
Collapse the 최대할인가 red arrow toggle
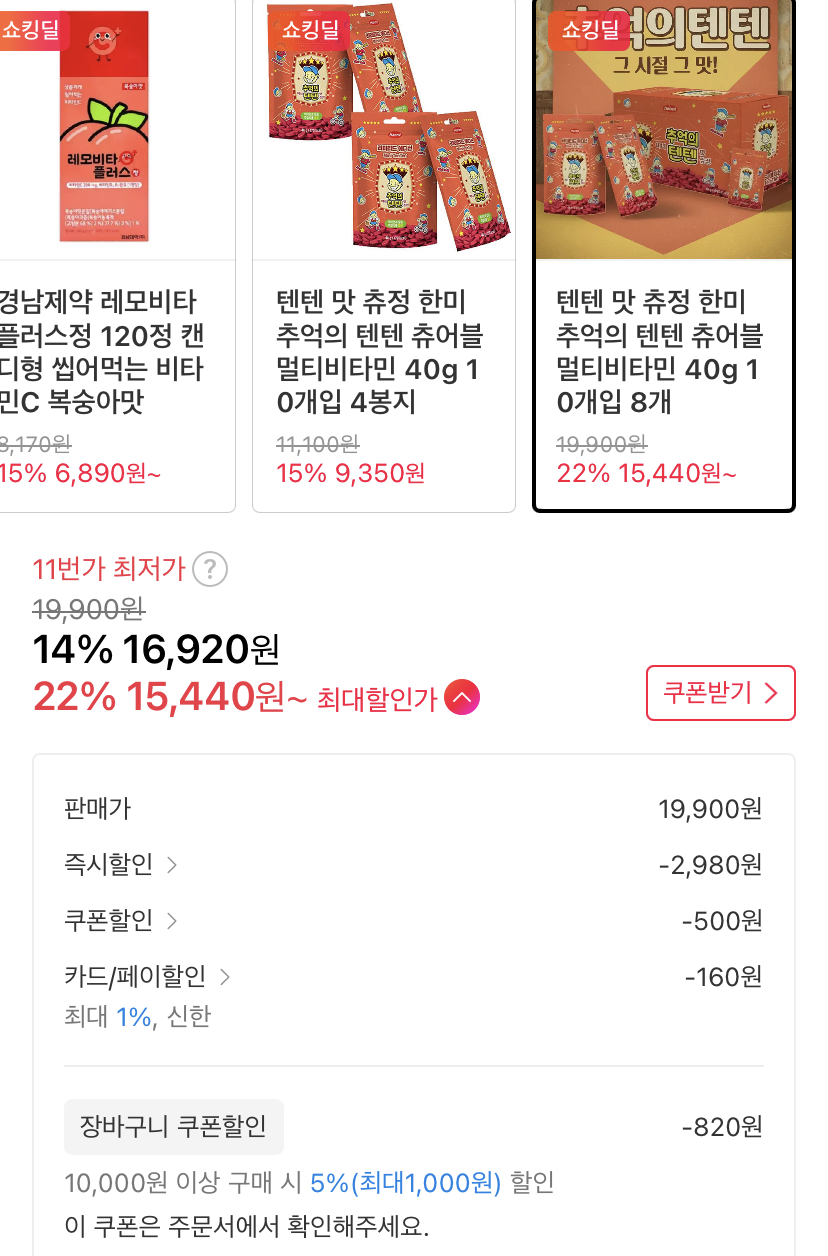[462, 698]
